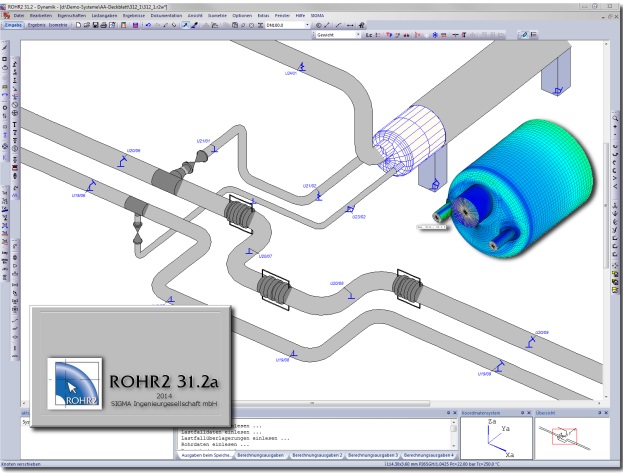Image resolution: width=623 pixels, height=473 pixels.
Task: Click the status bar text Knoten verschieben
Action: (x=21, y=464)
